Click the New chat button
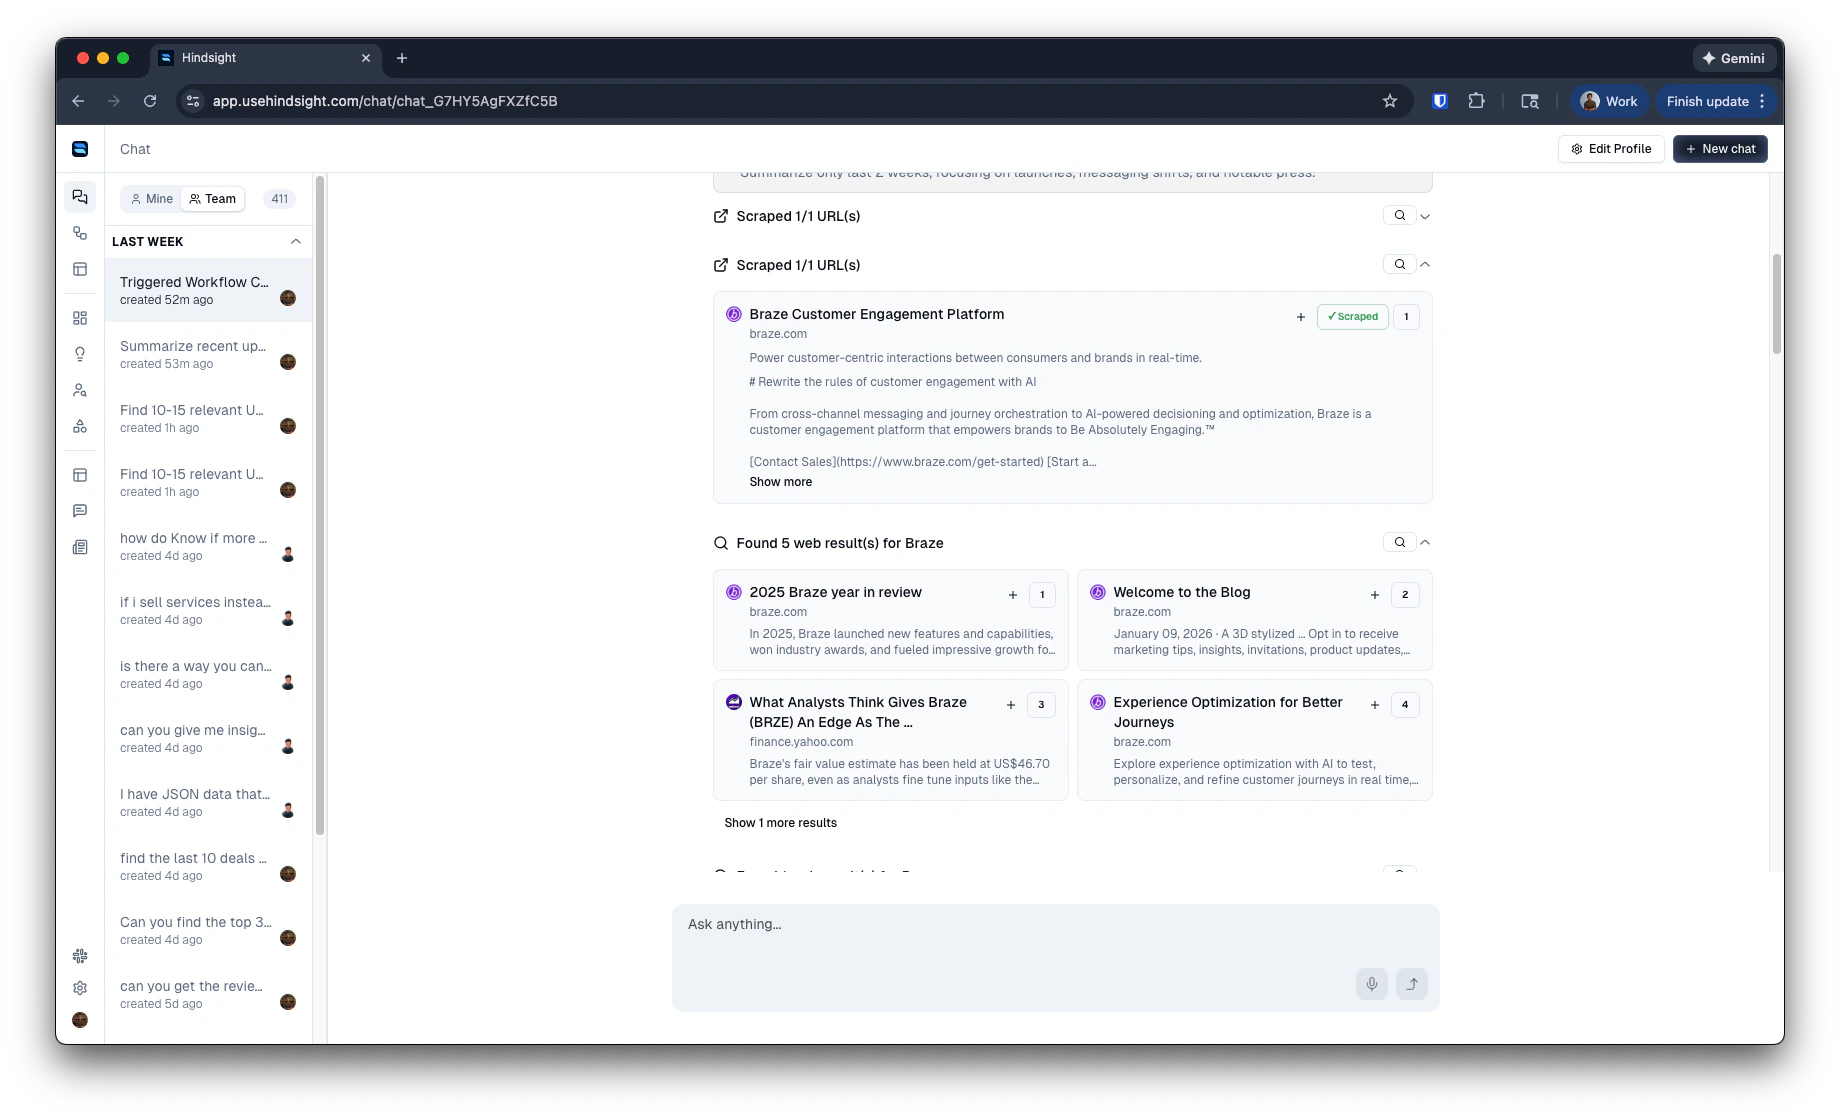 [1720, 148]
